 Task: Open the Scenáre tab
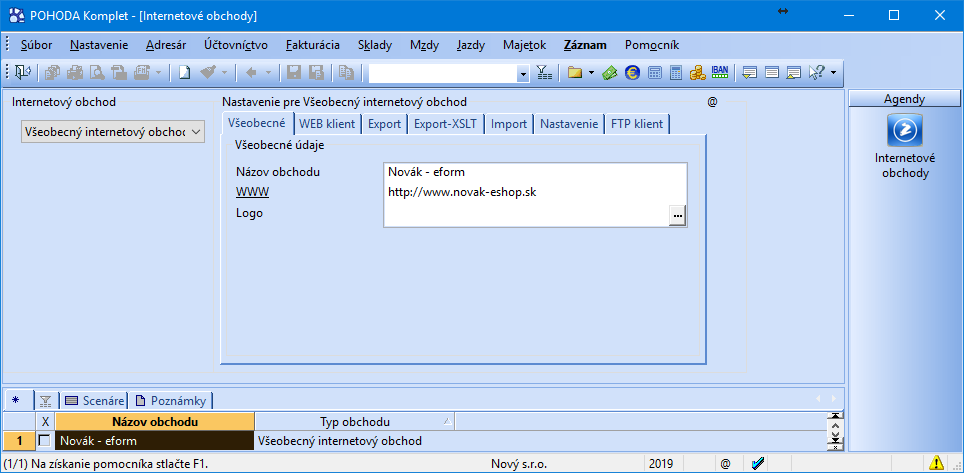(94, 400)
